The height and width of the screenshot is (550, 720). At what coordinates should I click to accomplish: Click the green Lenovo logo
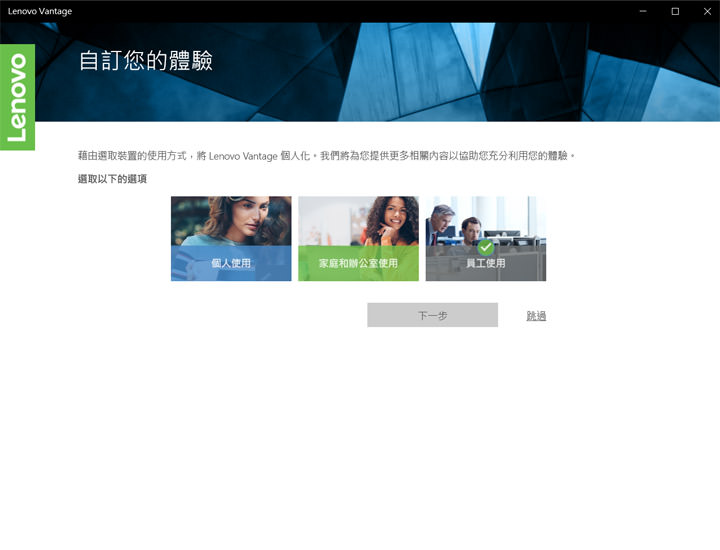pos(17,97)
